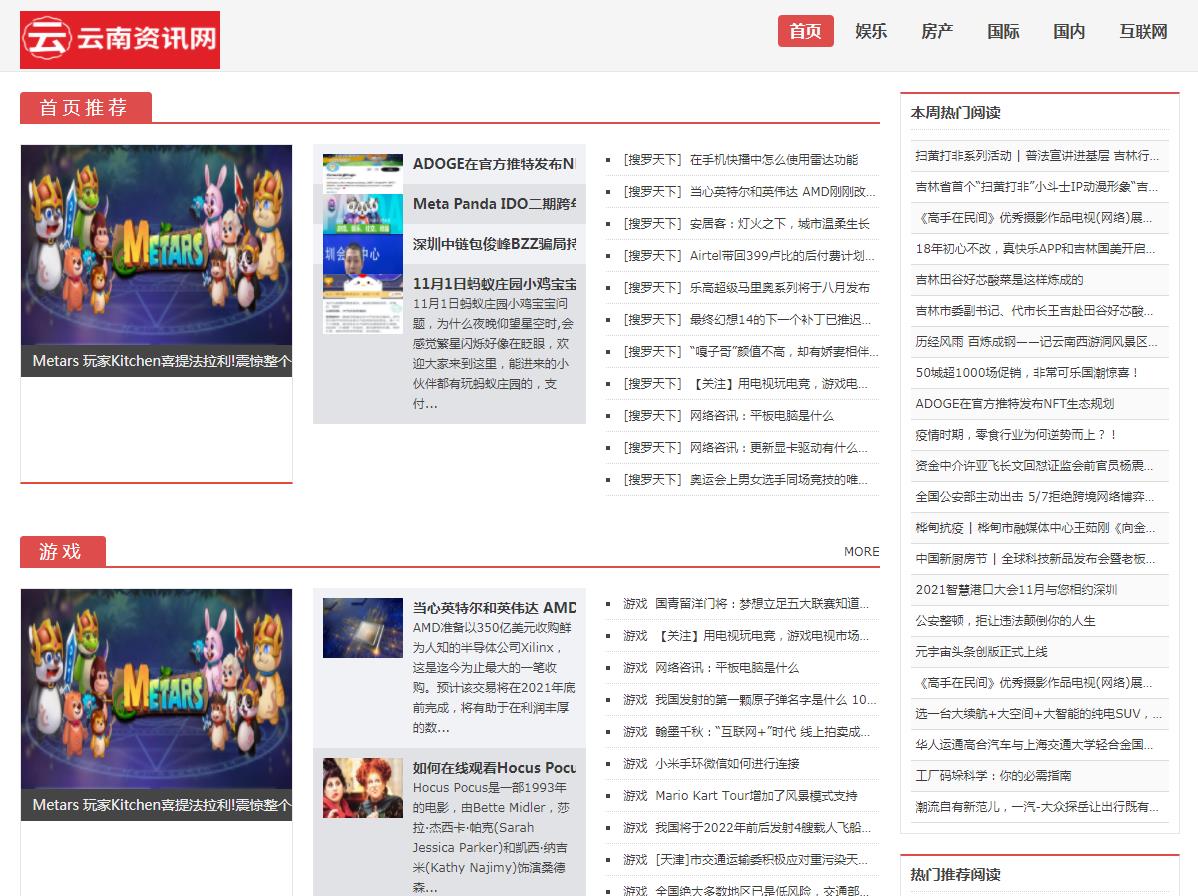The image size is (1198, 896).
Task: Open the Meta Panda IDO thumbnail image
Action: [x=363, y=214]
